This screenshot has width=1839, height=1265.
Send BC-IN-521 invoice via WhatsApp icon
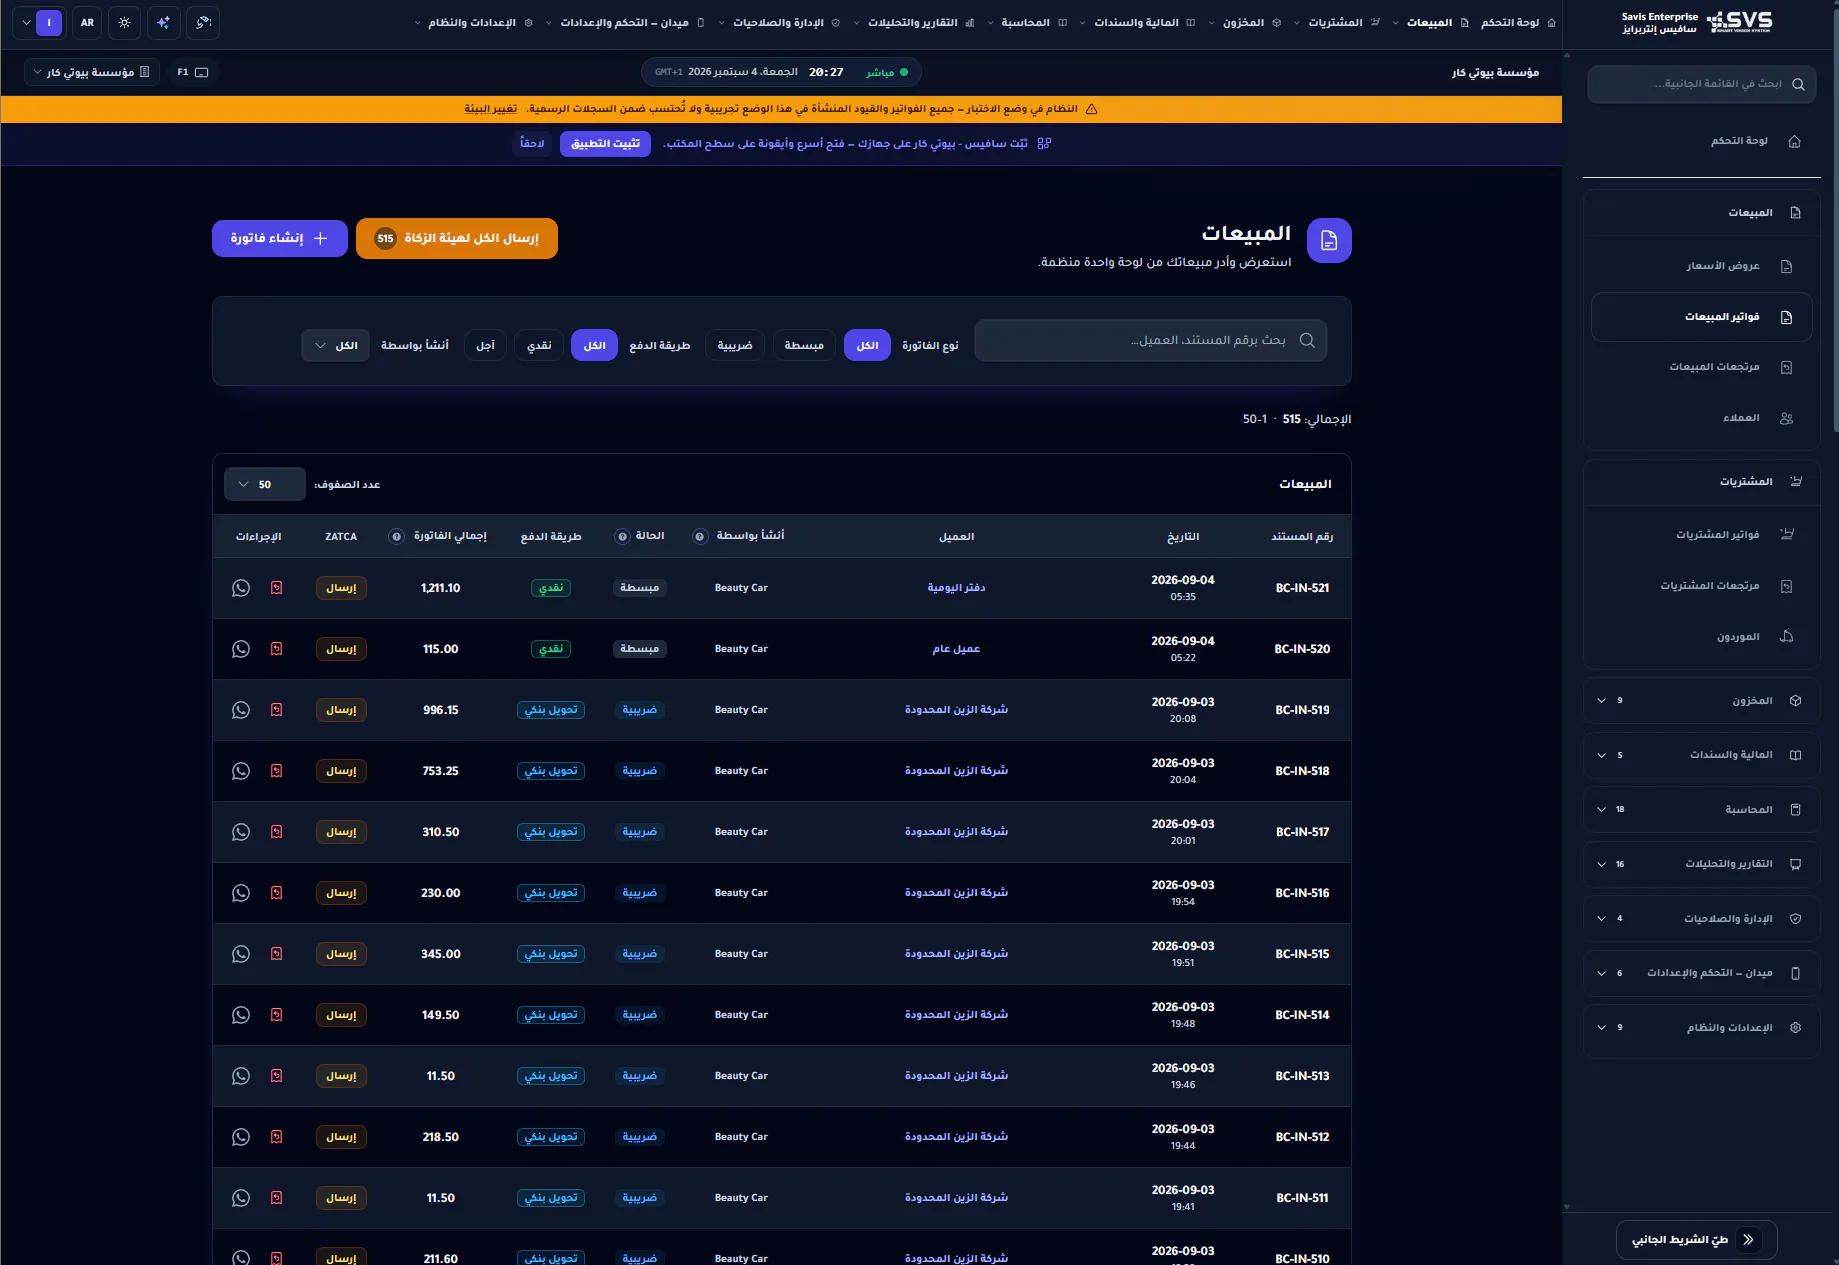(241, 588)
